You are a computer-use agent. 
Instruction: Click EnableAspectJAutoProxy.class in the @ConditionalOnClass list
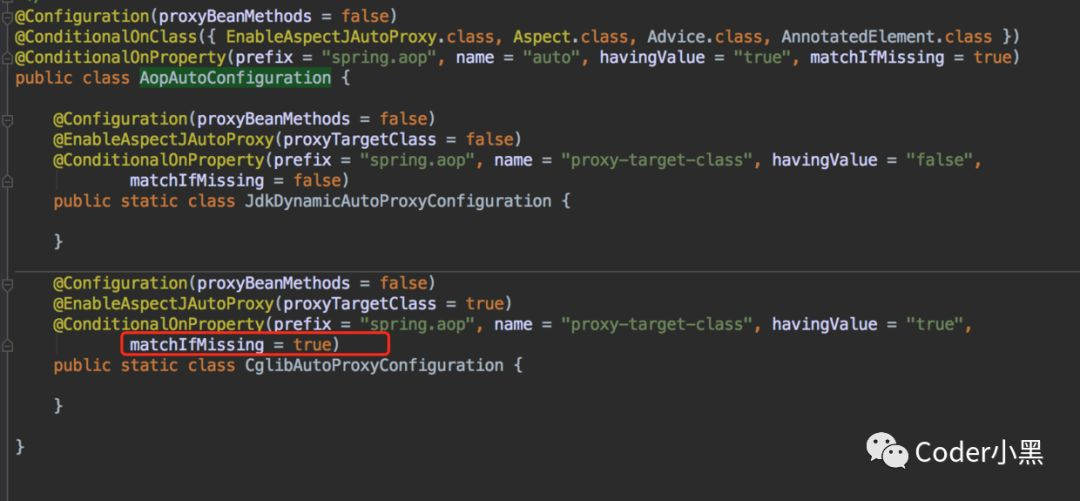point(360,37)
